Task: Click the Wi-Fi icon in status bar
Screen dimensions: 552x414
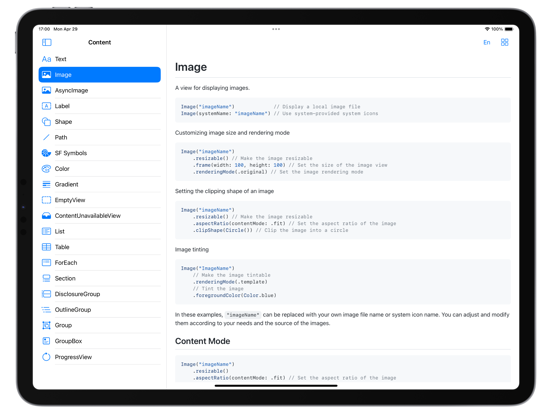Action: [487, 29]
